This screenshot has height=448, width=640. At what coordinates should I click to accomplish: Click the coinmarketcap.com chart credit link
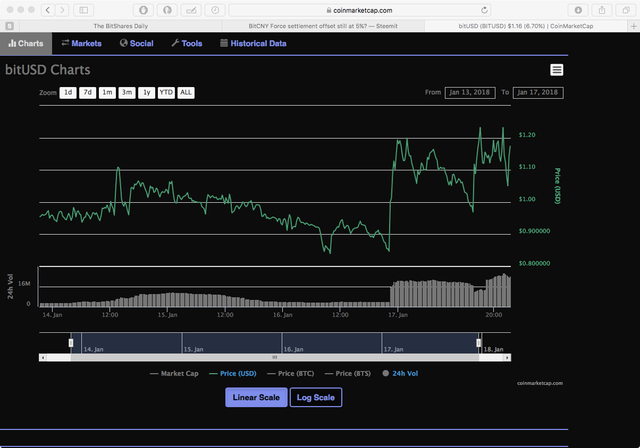click(x=540, y=383)
